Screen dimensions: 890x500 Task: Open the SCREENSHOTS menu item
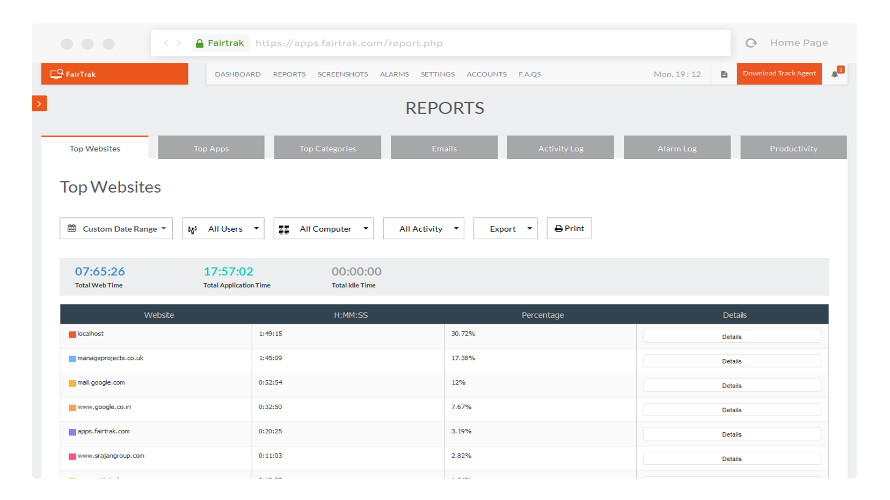pyautogui.click(x=343, y=74)
